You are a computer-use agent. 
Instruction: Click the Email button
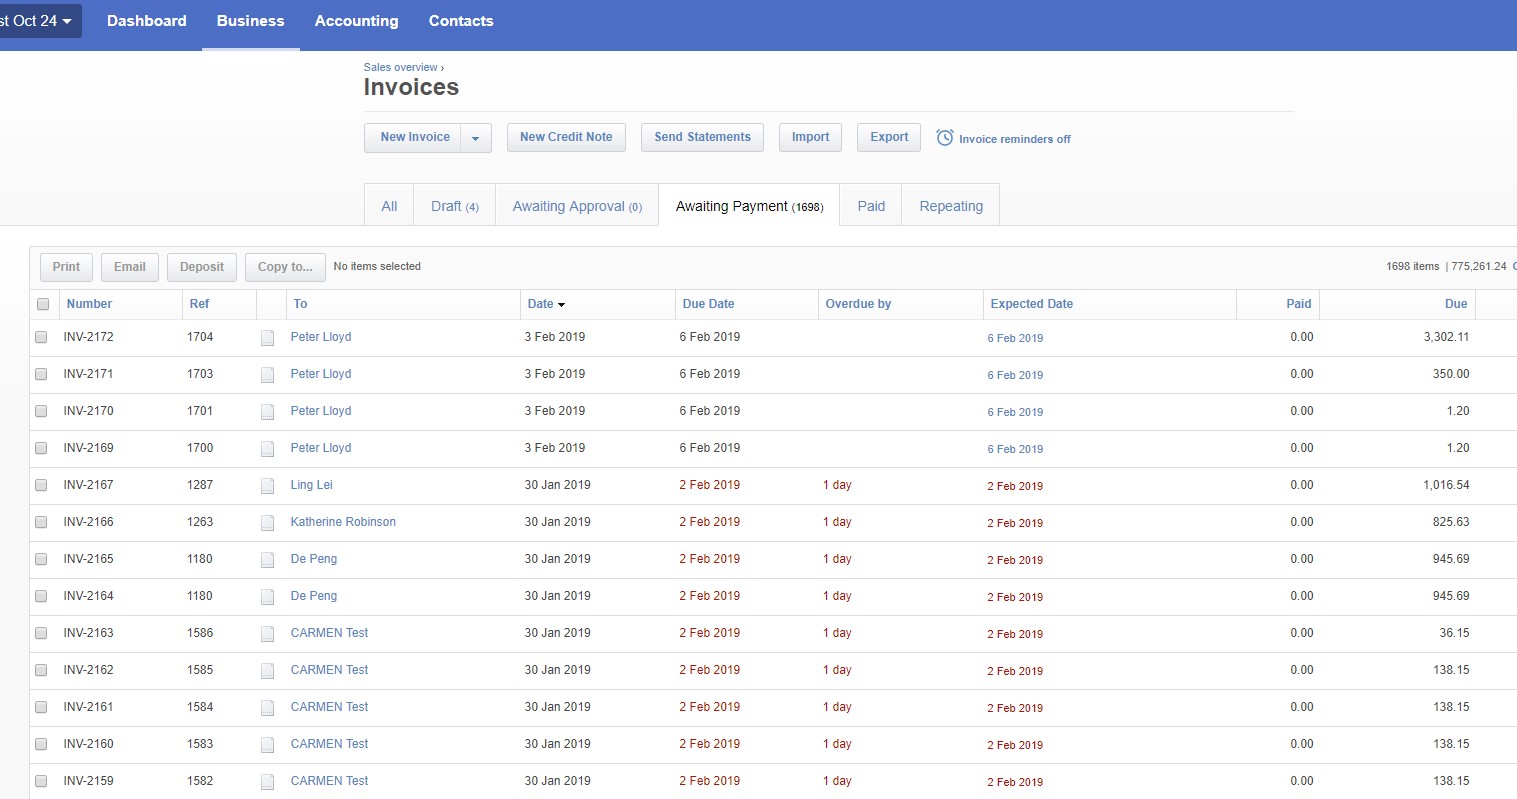pyautogui.click(x=130, y=267)
